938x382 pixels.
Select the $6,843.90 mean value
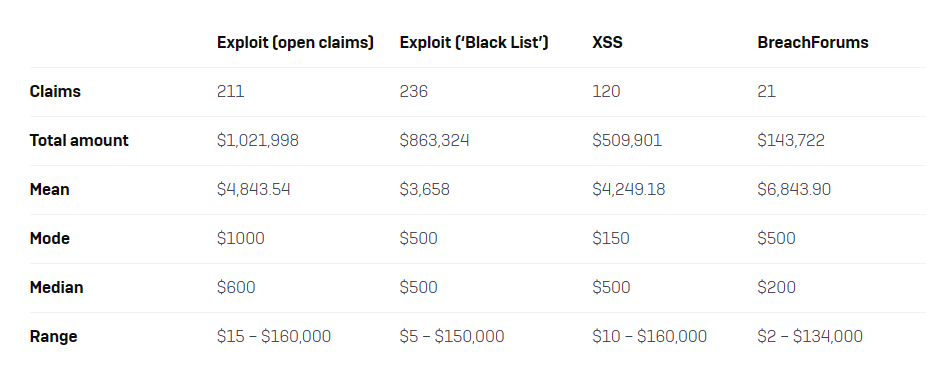794,190
